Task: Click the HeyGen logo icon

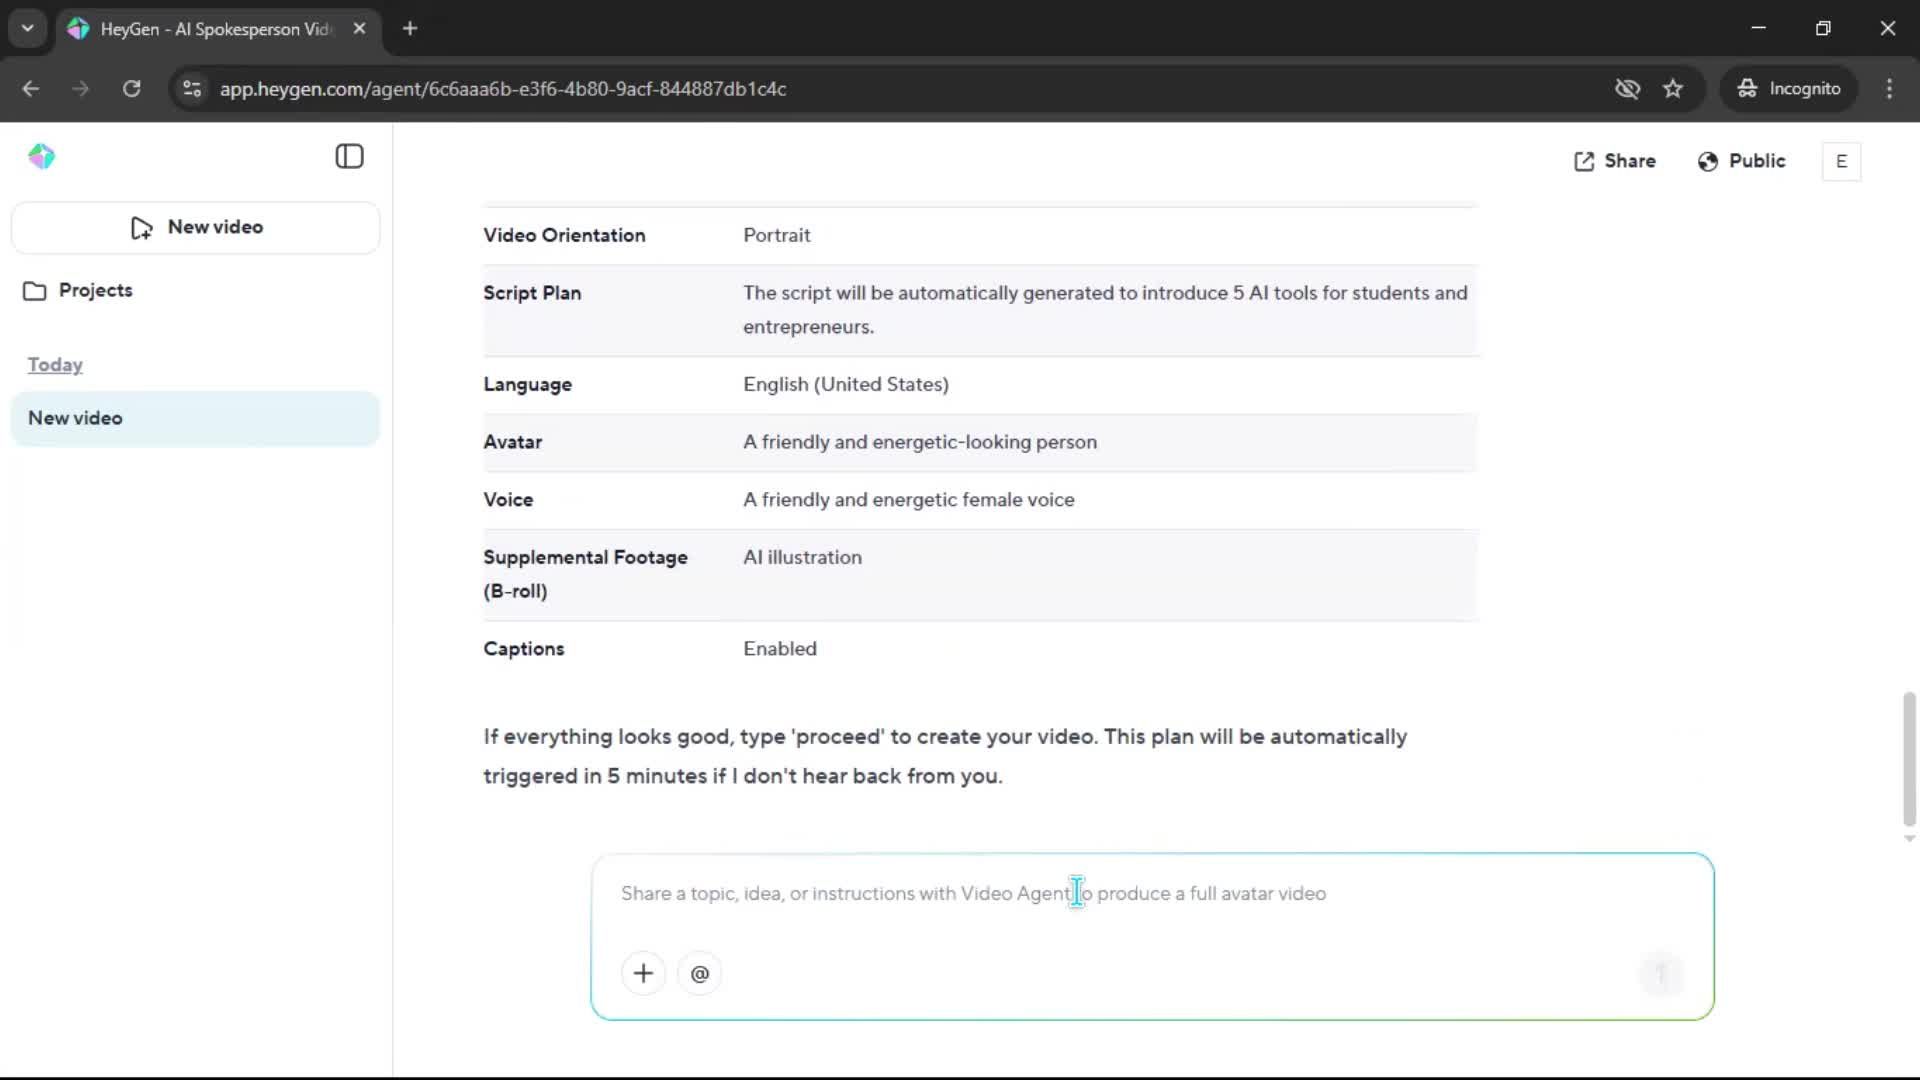Action: click(x=41, y=157)
